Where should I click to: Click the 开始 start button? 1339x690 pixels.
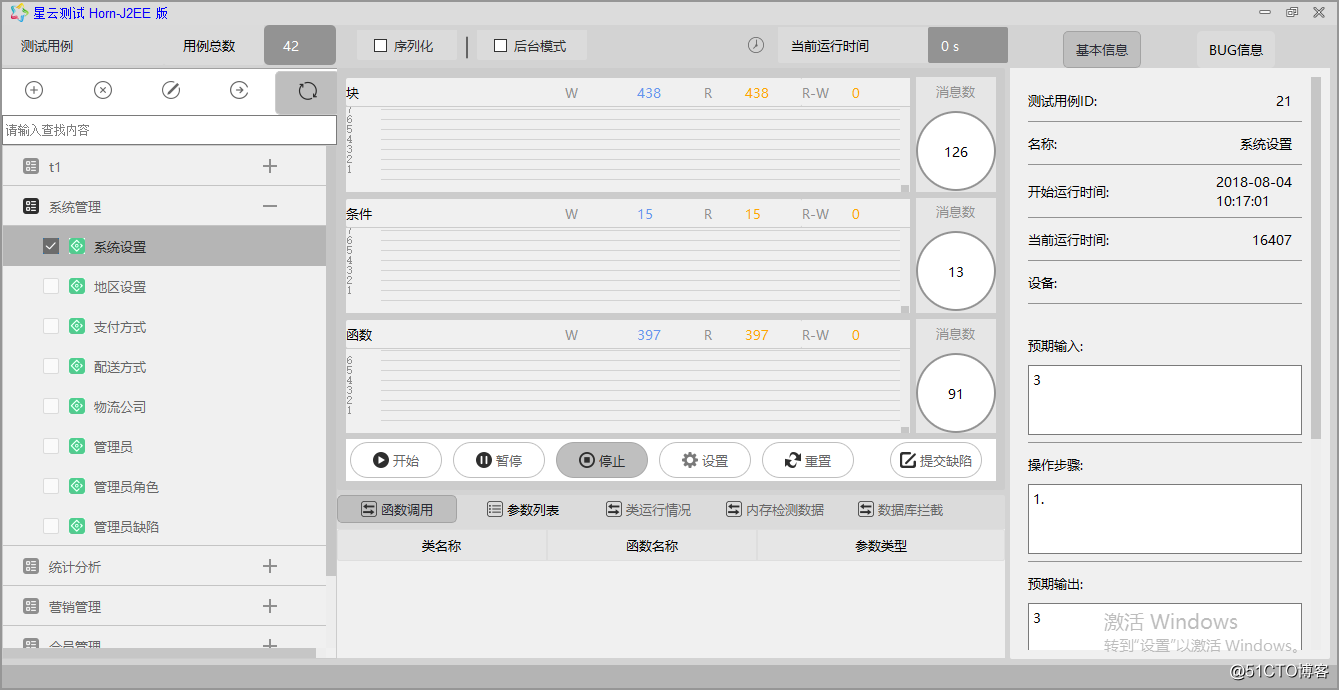pos(396,460)
